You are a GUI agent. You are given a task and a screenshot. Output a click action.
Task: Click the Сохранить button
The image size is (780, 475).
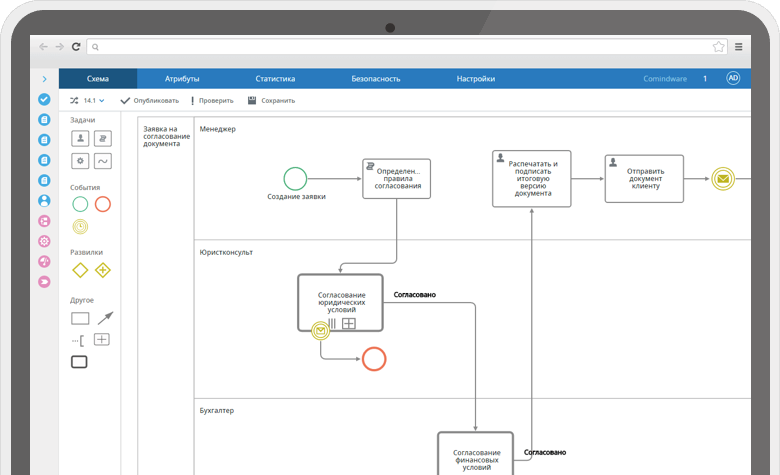[271, 100]
